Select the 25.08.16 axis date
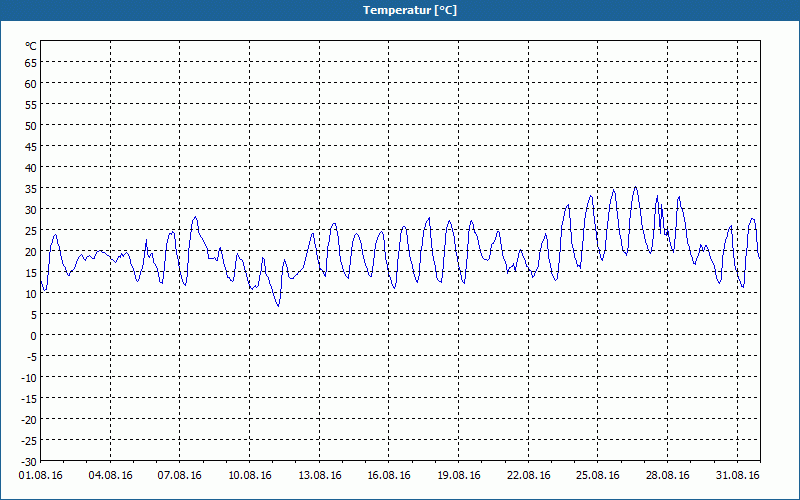Screen dimensions: 800x500 click(597, 476)
